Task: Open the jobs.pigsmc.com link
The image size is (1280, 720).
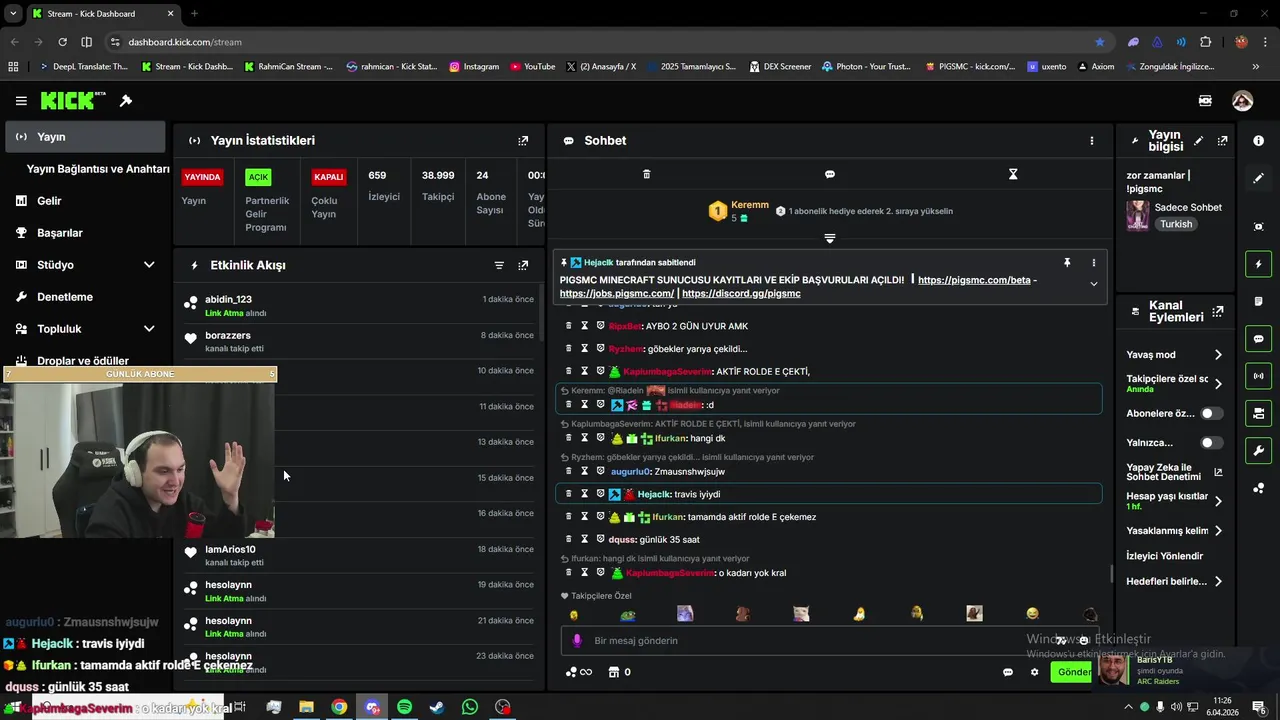Action: pyautogui.click(x=617, y=294)
